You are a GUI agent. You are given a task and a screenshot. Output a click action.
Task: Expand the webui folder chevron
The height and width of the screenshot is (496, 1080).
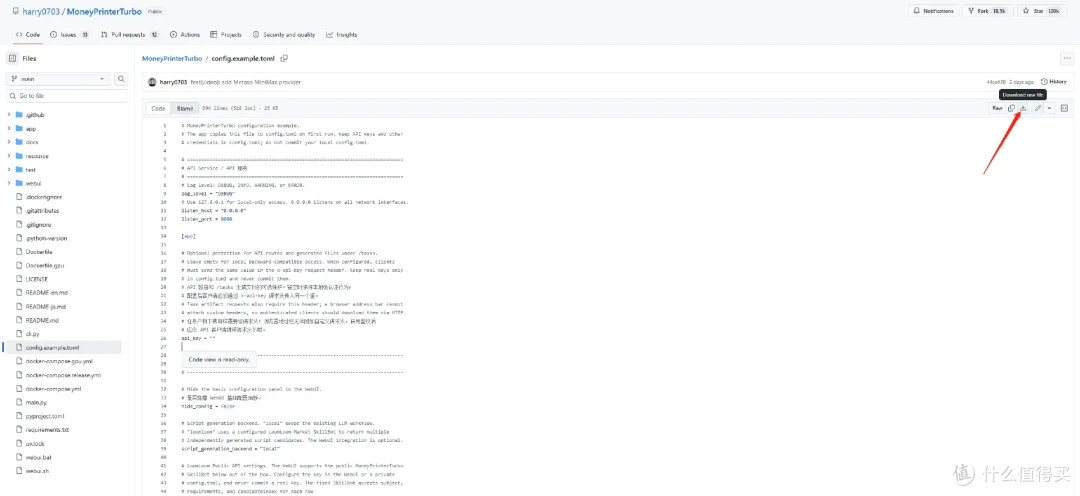[10, 183]
